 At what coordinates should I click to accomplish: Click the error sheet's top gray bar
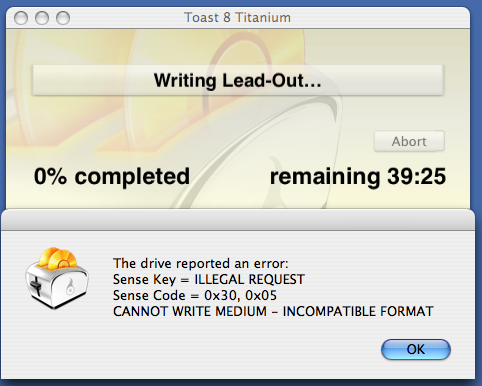click(x=238, y=220)
